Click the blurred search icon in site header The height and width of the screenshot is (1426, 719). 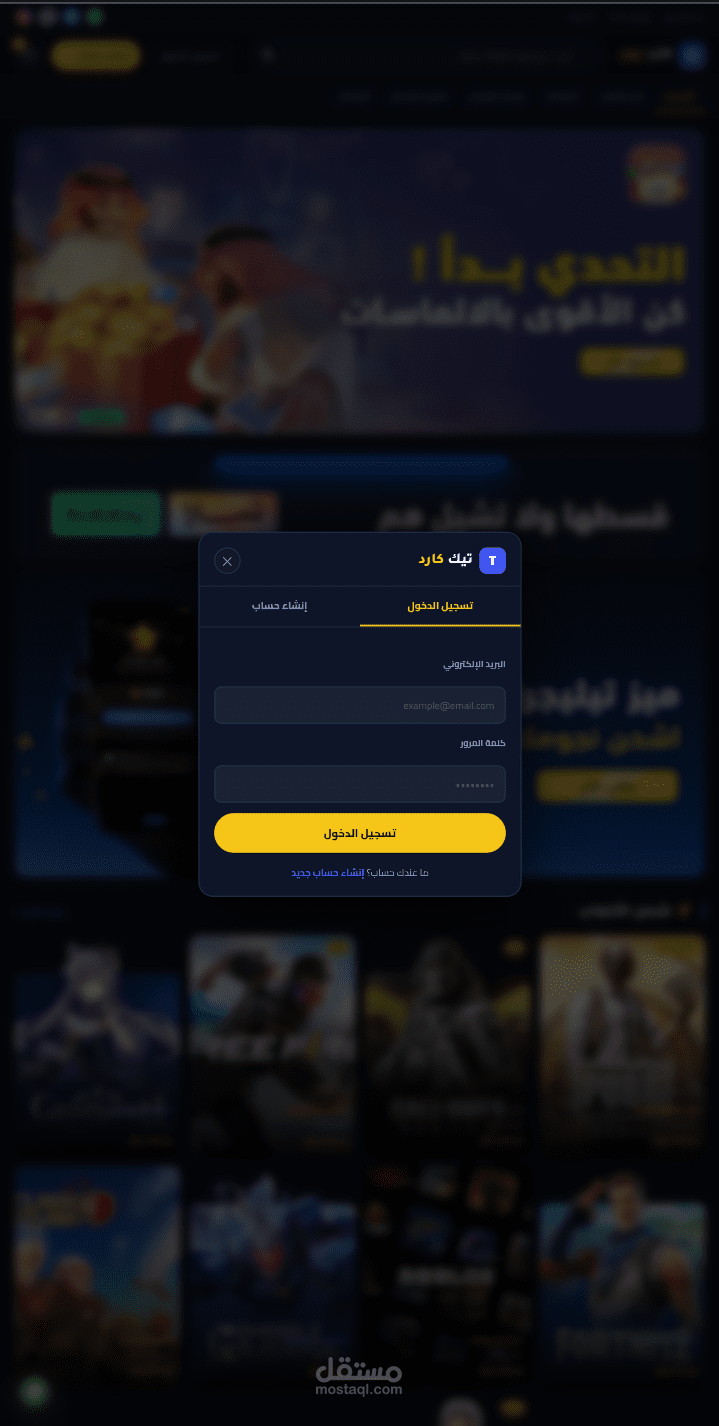tap(267, 55)
